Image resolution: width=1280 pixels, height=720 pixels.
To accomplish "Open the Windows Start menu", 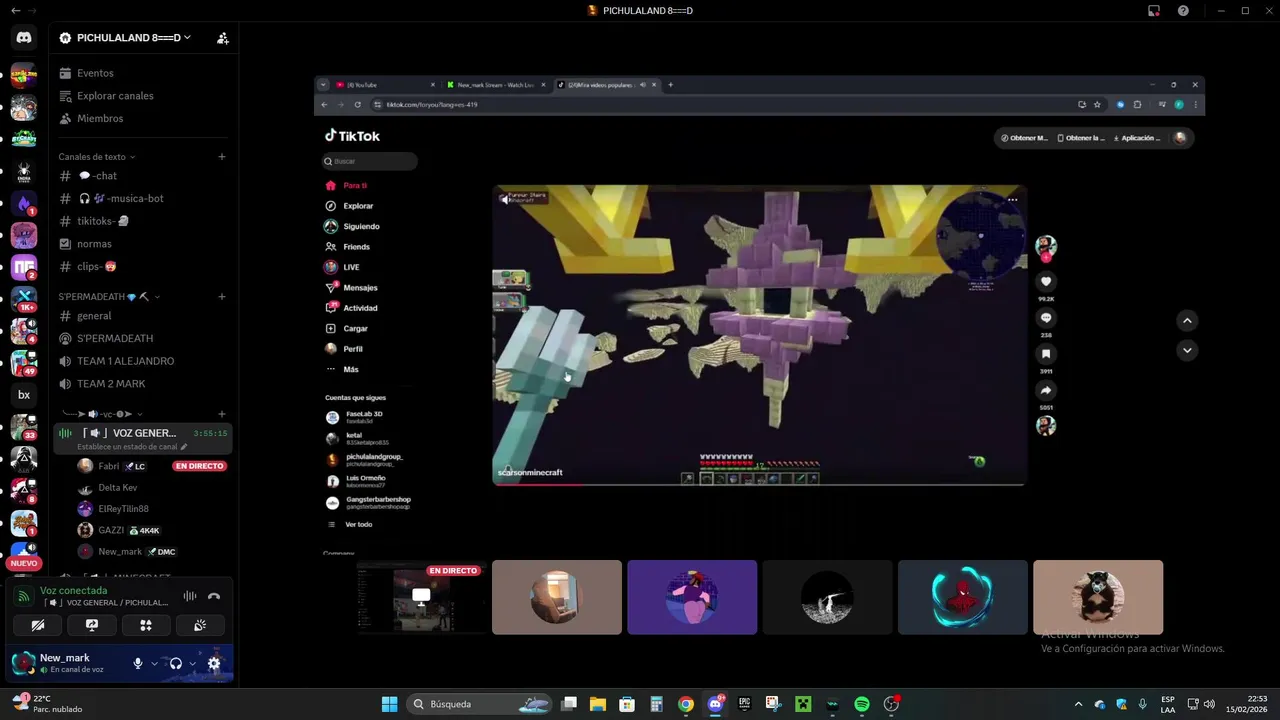I will [390, 704].
